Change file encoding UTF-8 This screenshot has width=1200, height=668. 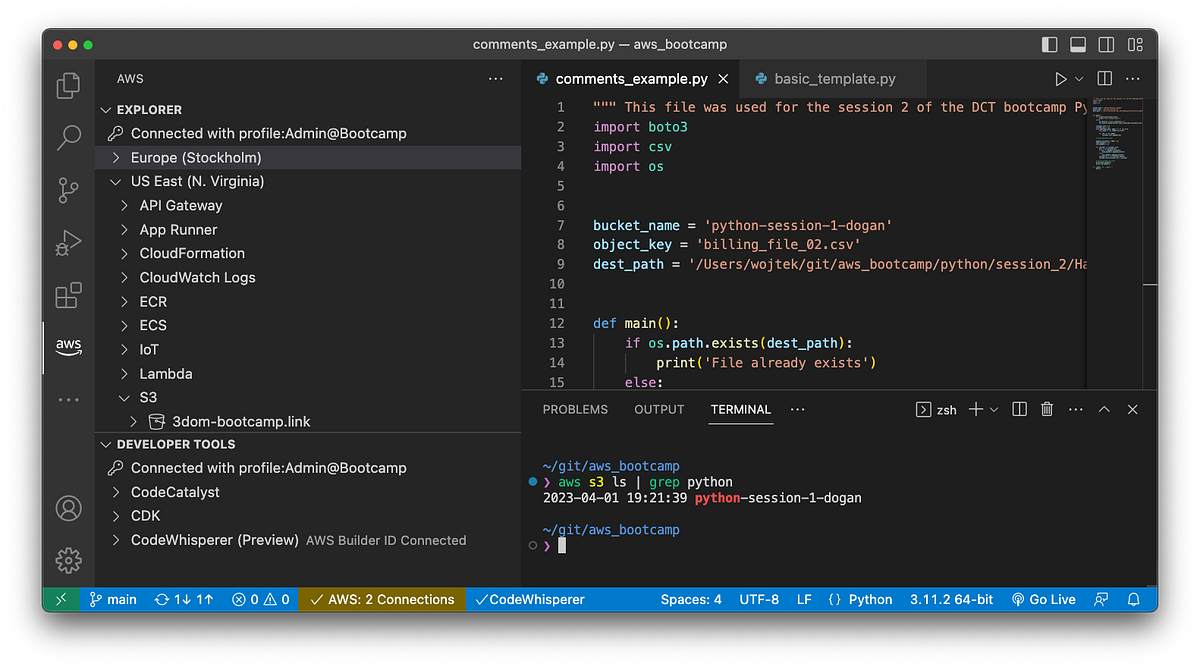(759, 599)
